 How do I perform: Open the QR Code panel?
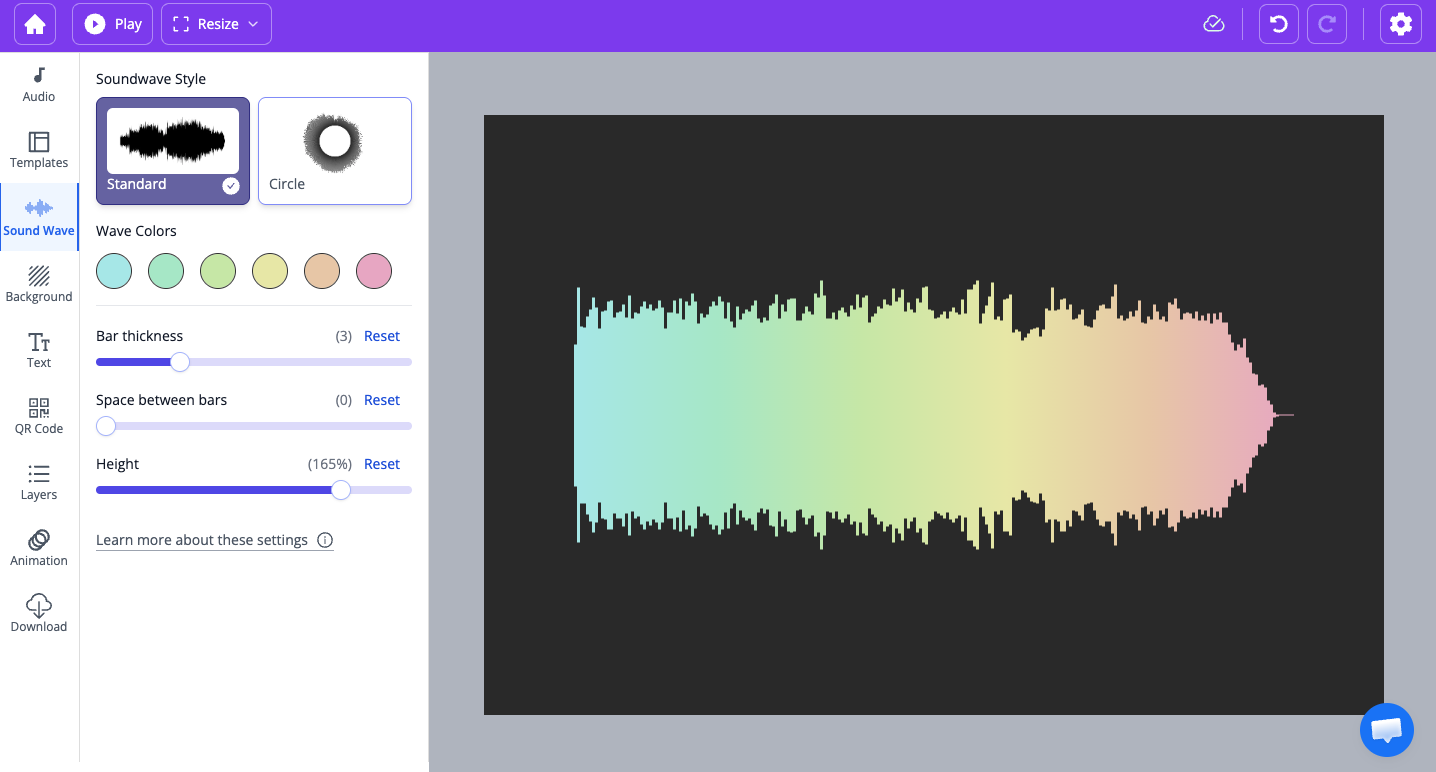39,416
